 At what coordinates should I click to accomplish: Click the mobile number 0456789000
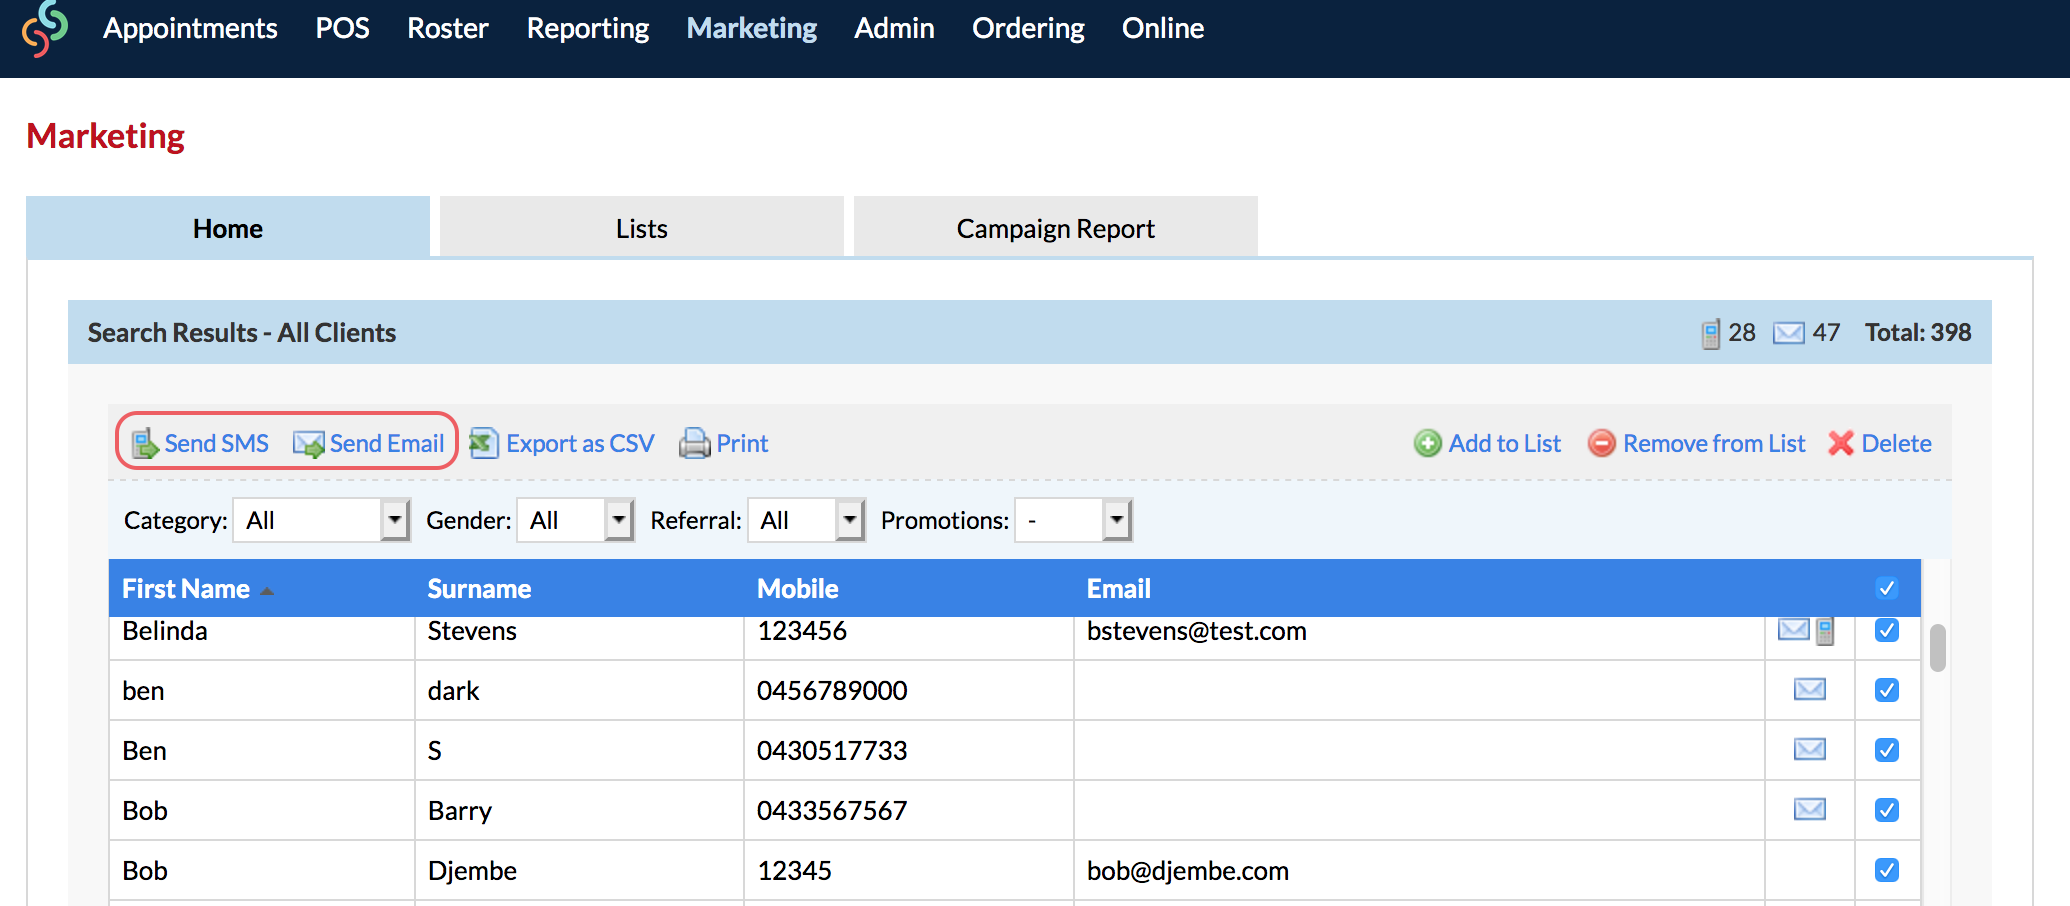(x=832, y=691)
